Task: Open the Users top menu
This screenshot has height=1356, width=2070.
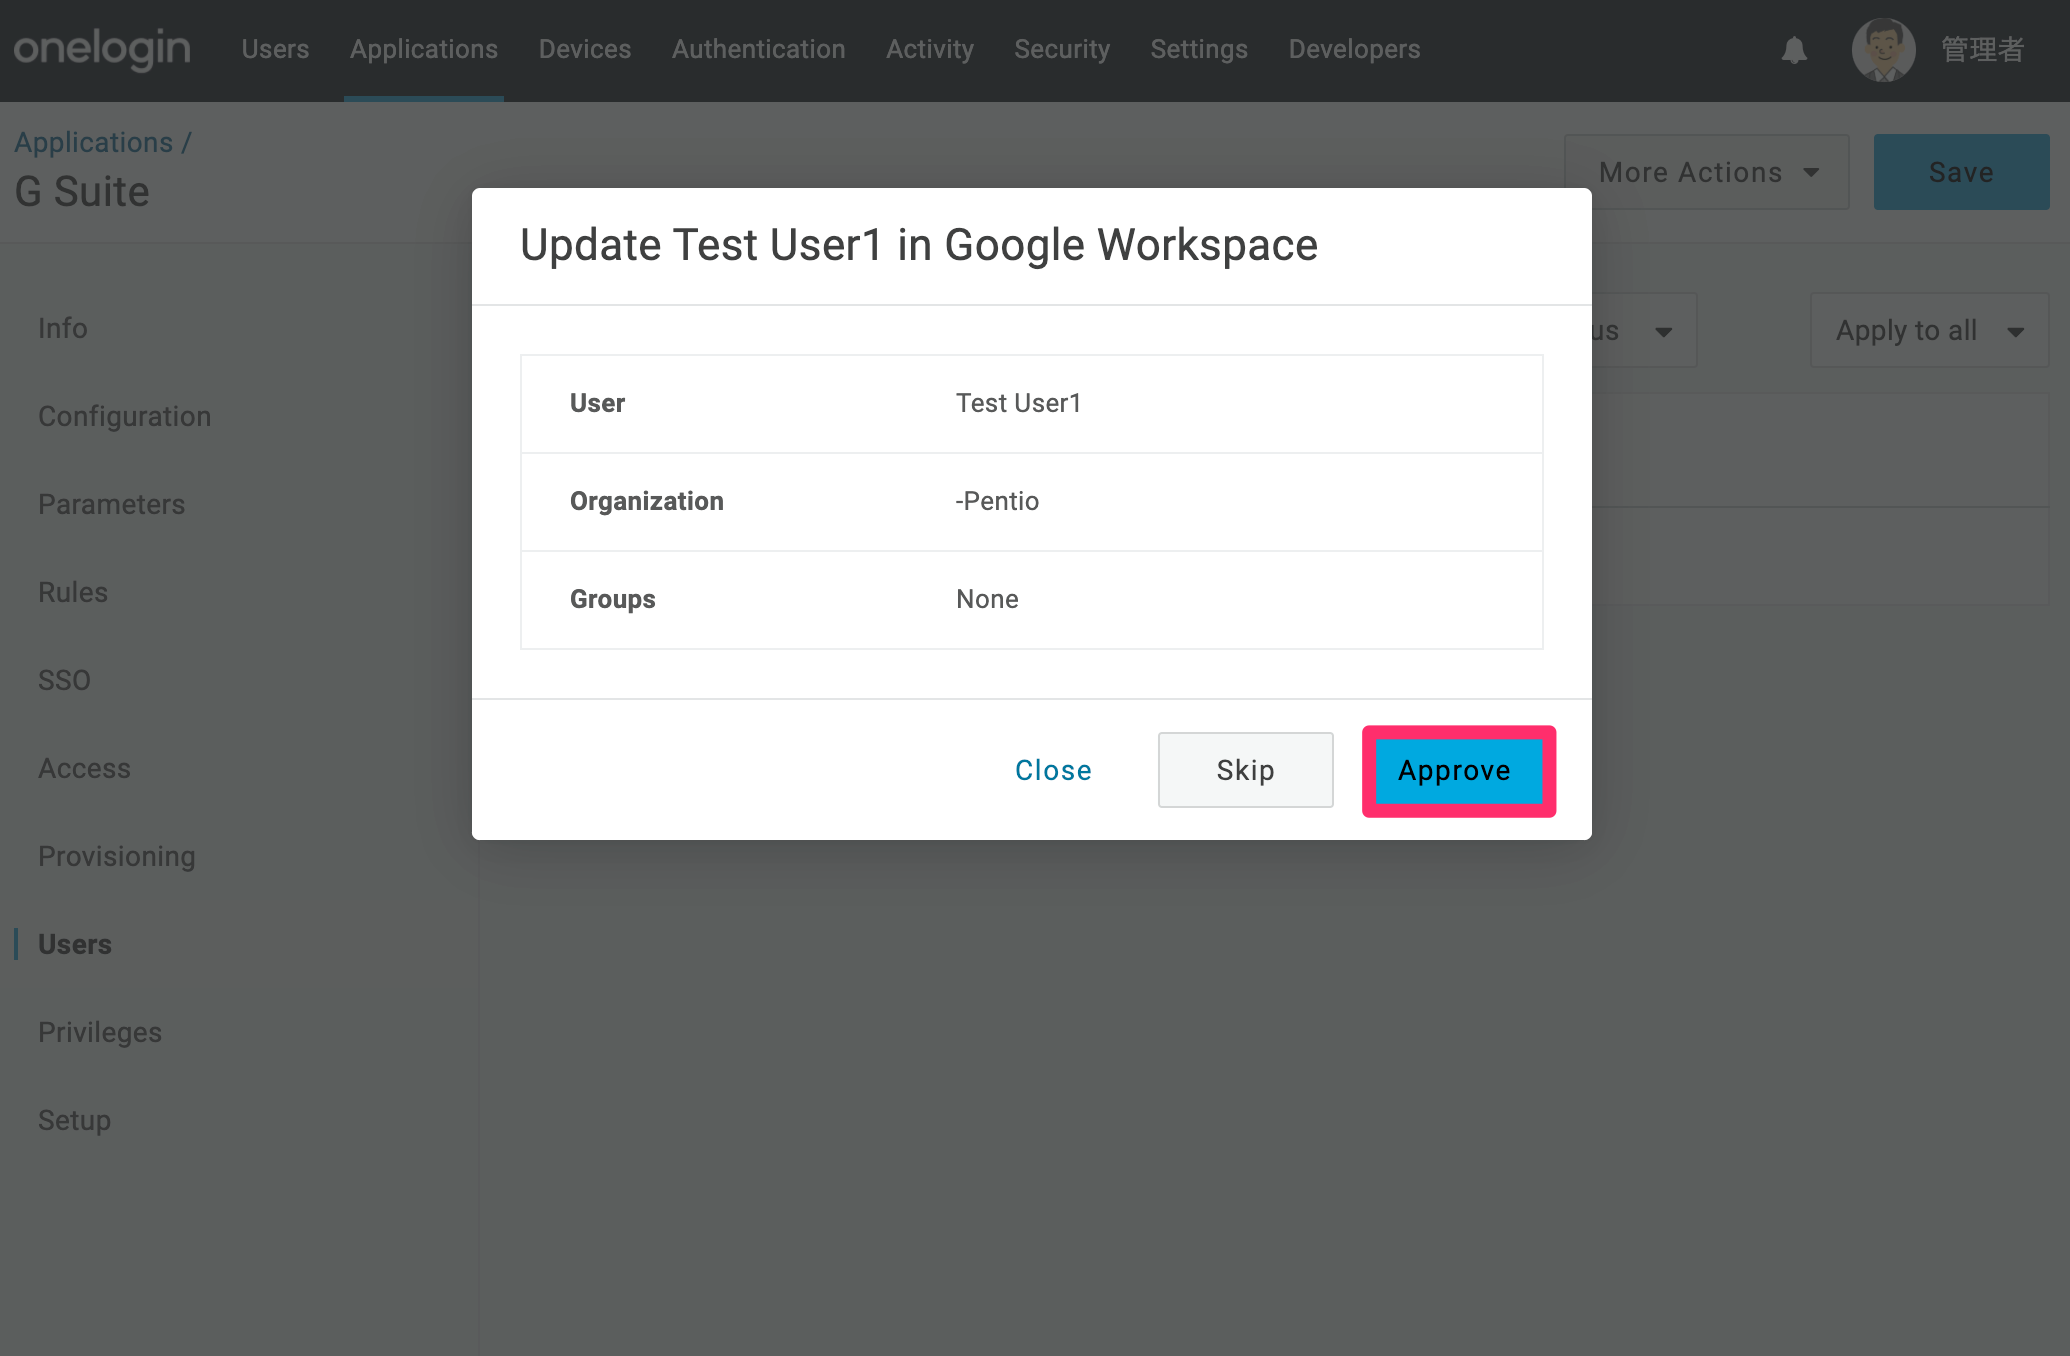Action: [275, 49]
